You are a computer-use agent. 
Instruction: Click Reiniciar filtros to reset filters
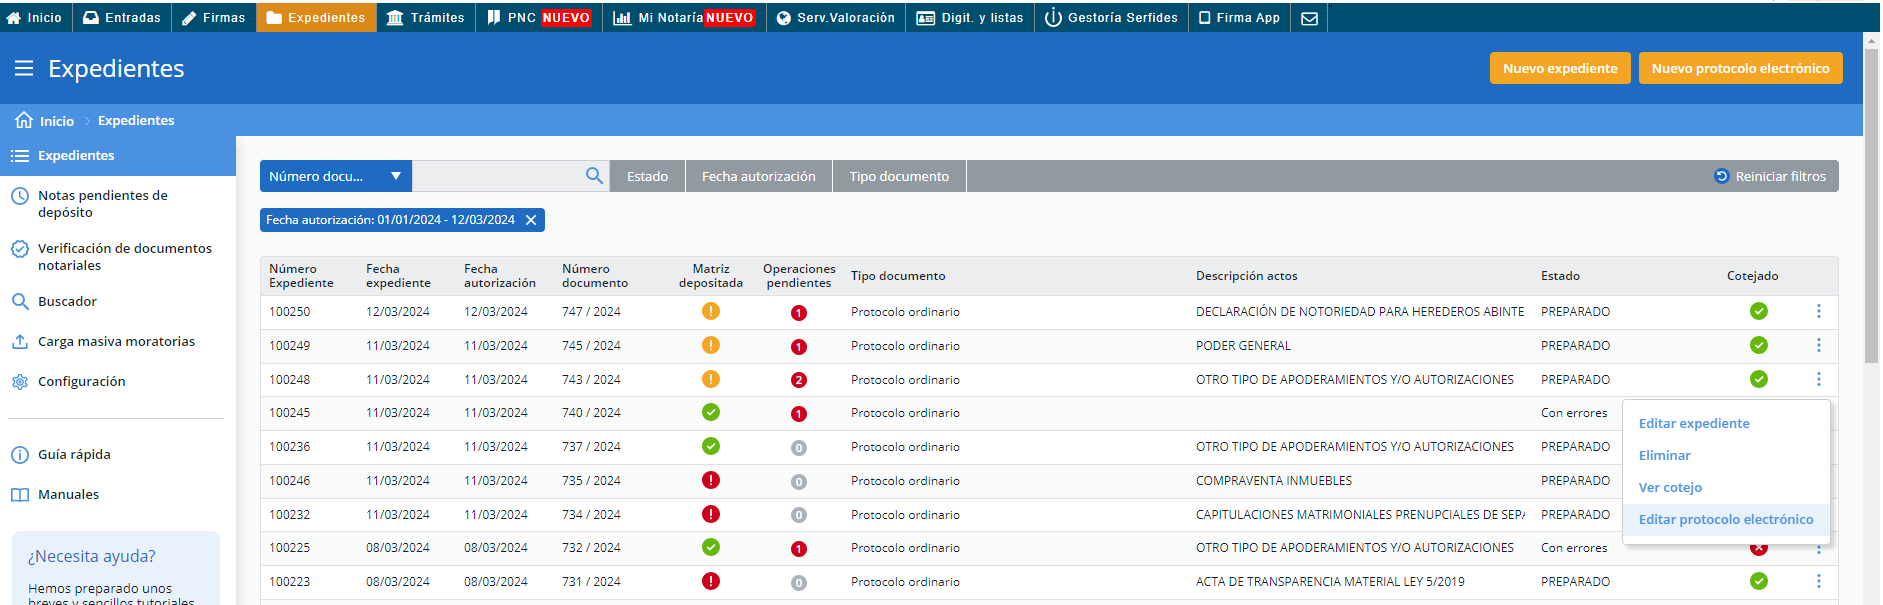(1770, 177)
